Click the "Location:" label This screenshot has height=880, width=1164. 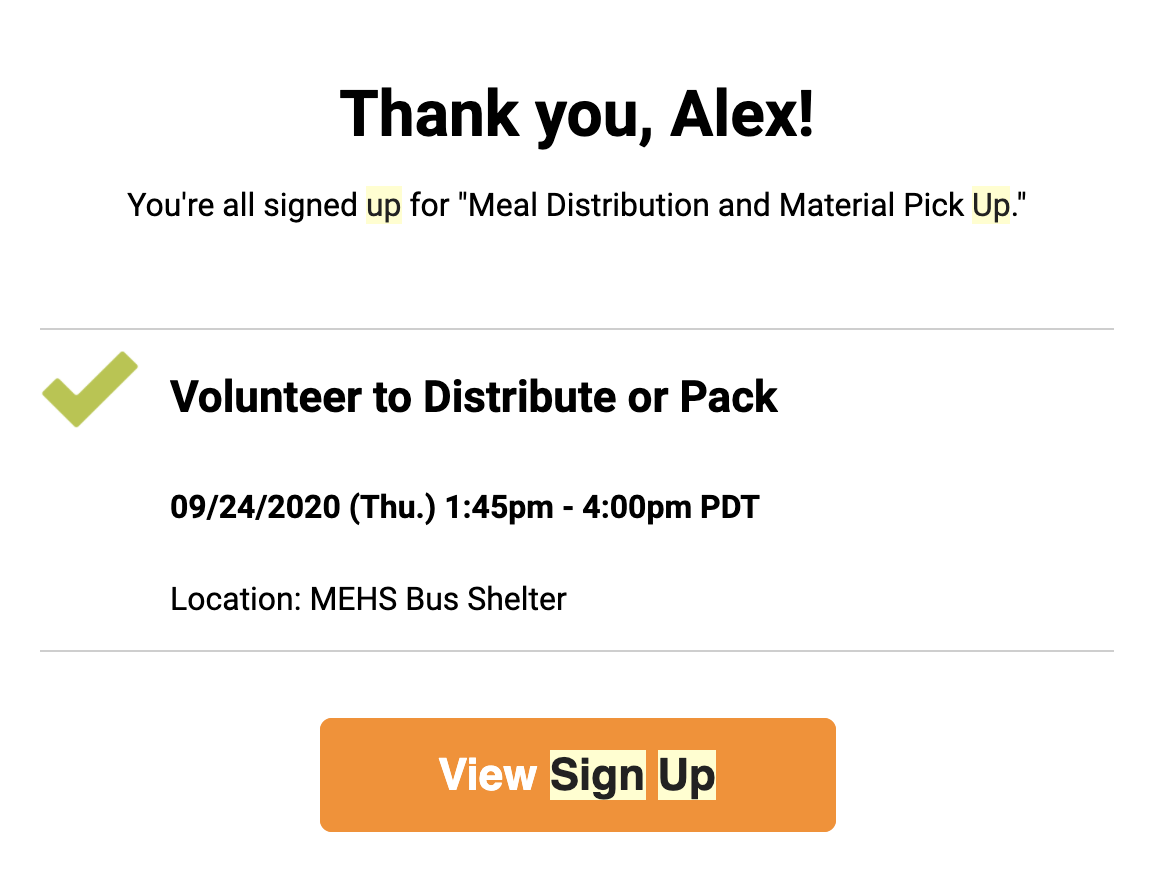coord(235,599)
